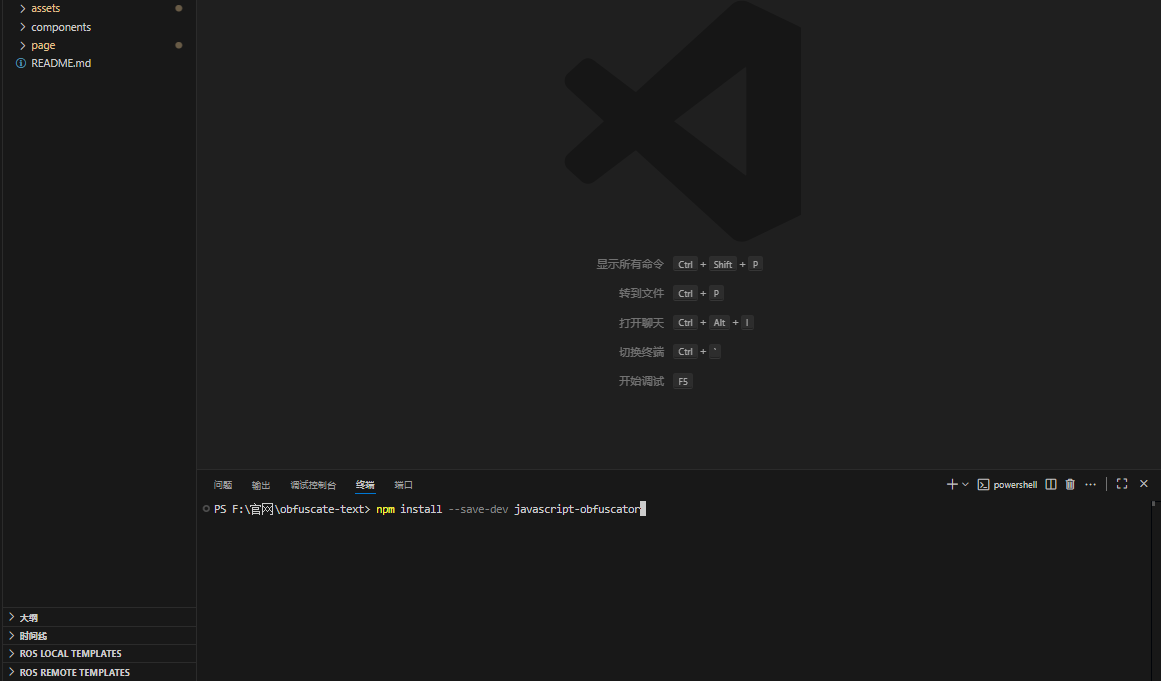Expand the 时间线 section
Viewport: 1161px width, 681px height.
(99, 636)
